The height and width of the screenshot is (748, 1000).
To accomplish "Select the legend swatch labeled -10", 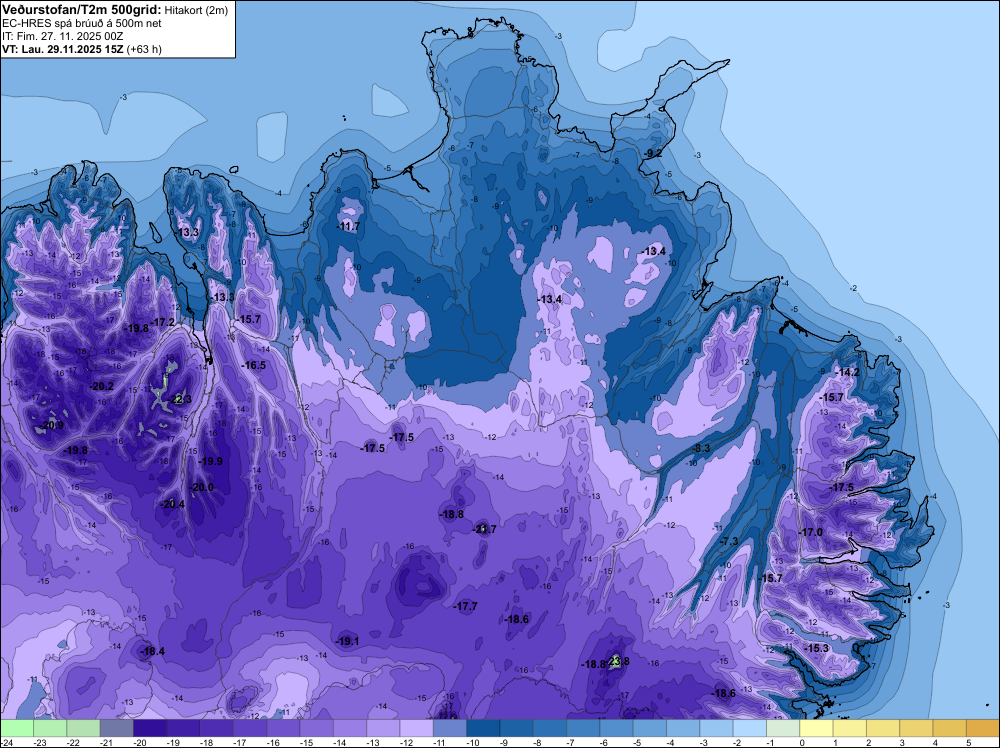I will coord(483,728).
